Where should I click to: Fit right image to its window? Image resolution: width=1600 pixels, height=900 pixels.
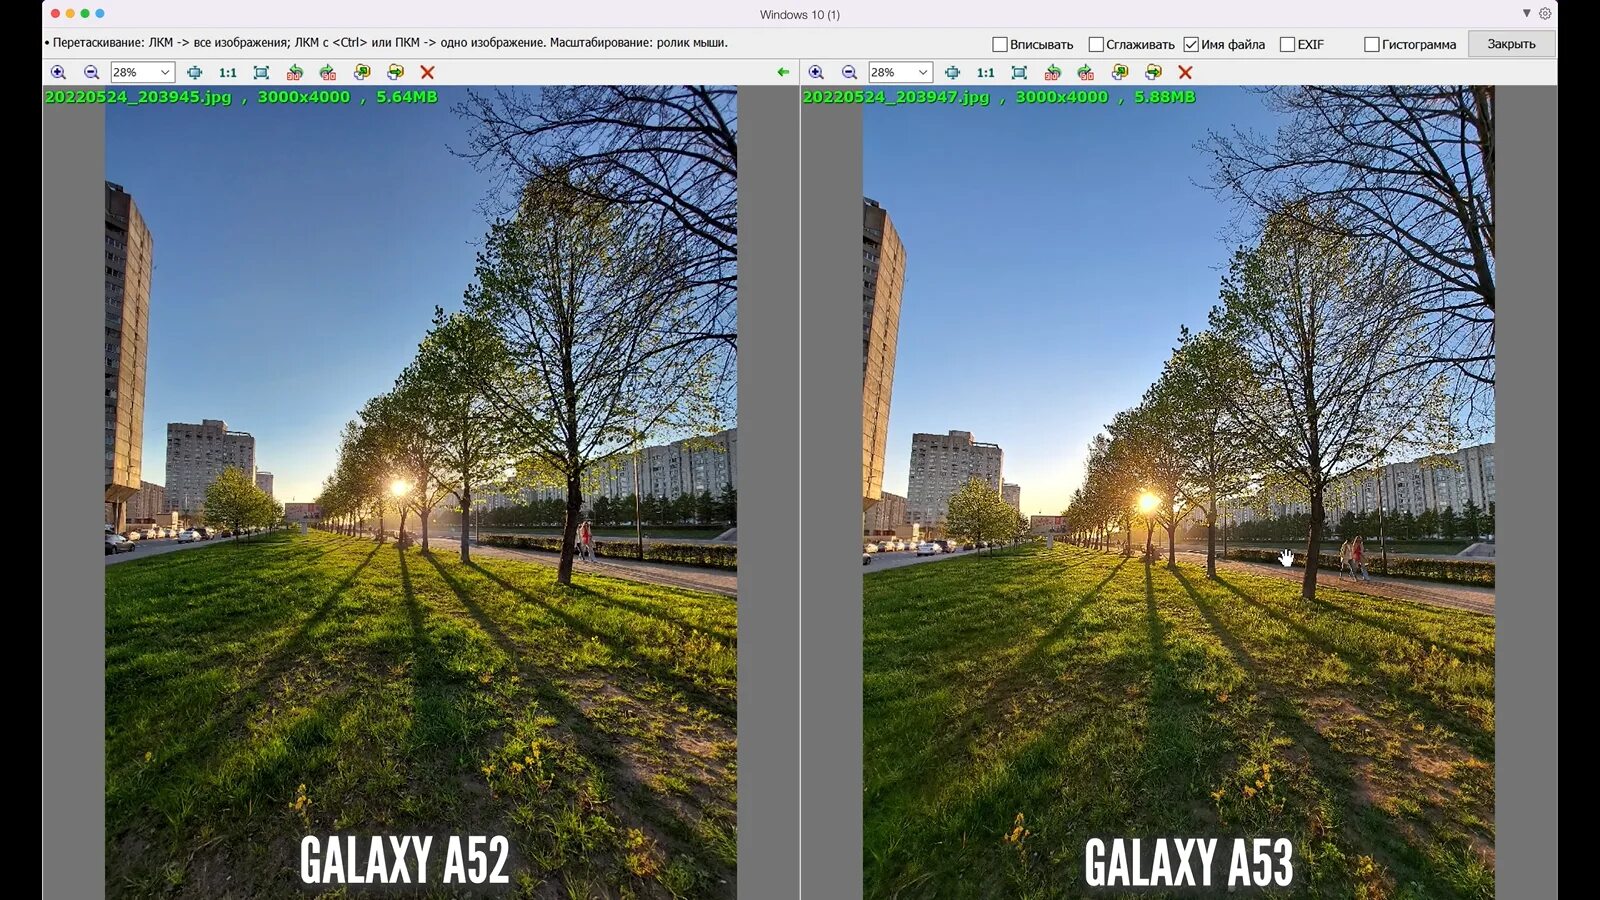1019,72
